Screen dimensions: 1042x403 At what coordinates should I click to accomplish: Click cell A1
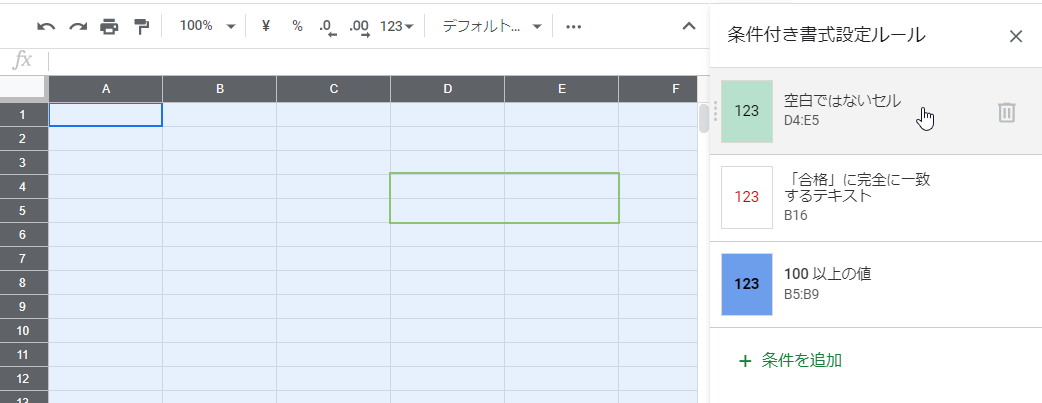(x=106, y=114)
